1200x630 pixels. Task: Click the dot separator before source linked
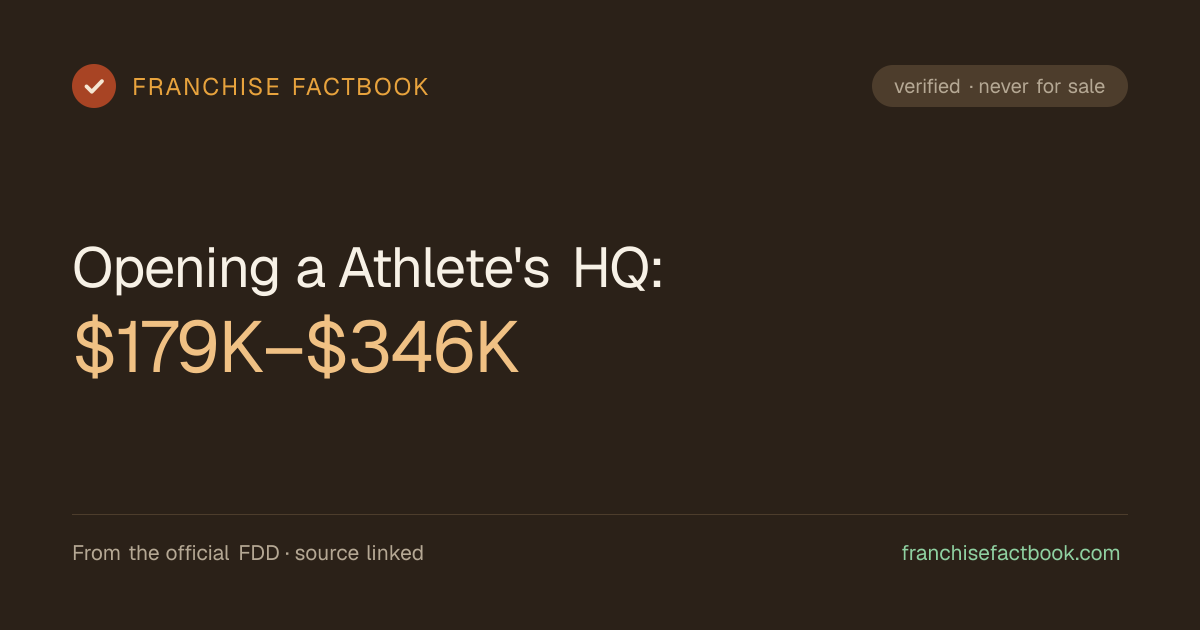click(287, 554)
